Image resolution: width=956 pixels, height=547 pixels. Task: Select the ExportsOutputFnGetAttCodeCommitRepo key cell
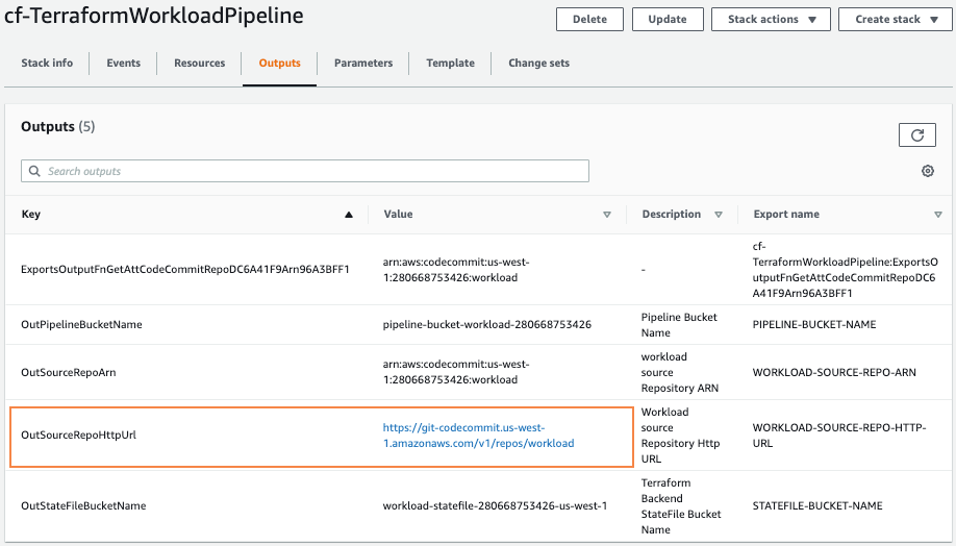(185, 270)
